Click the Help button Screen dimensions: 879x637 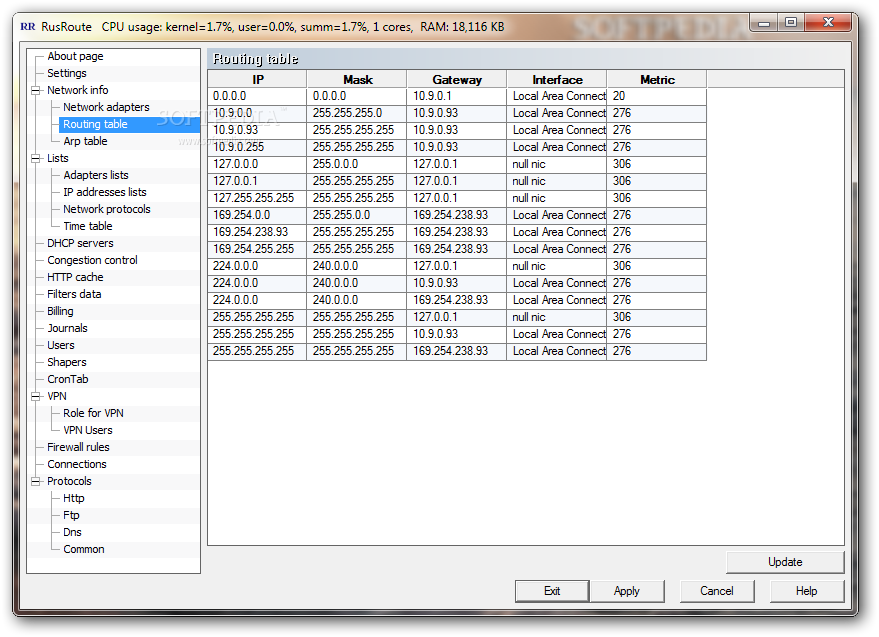point(807,591)
